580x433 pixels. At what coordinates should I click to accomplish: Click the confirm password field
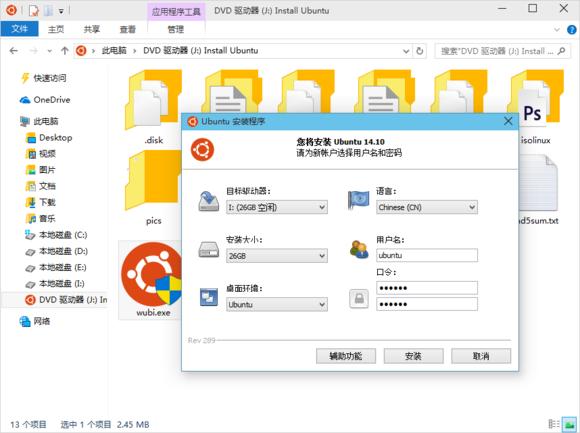click(x=427, y=304)
